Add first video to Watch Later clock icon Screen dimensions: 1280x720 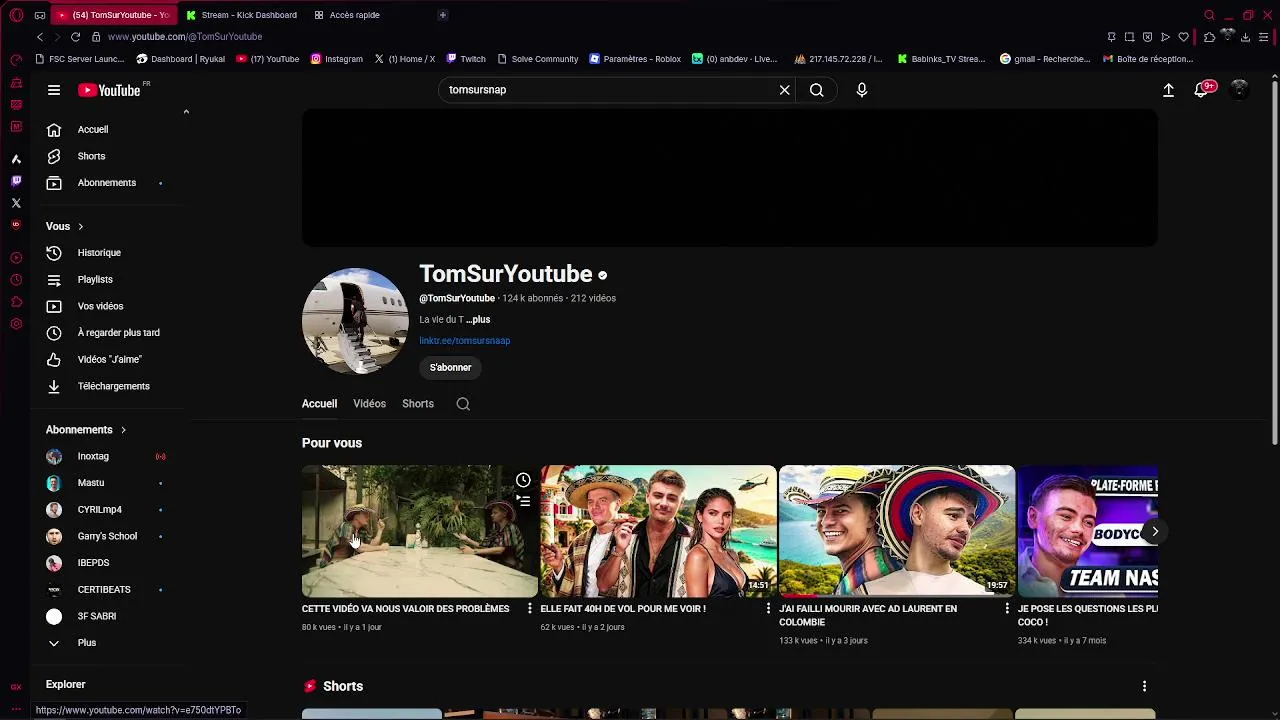523,481
